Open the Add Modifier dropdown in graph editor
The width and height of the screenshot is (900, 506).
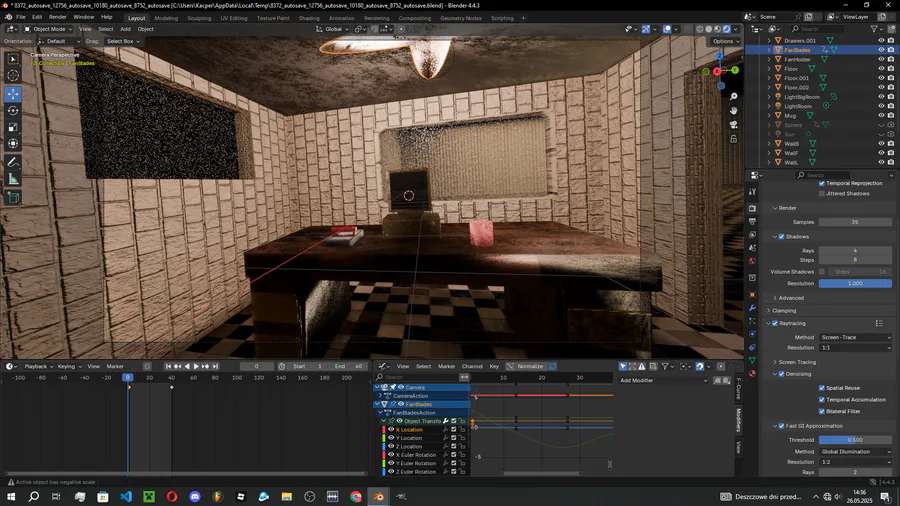pyautogui.click(x=664, y=380)
